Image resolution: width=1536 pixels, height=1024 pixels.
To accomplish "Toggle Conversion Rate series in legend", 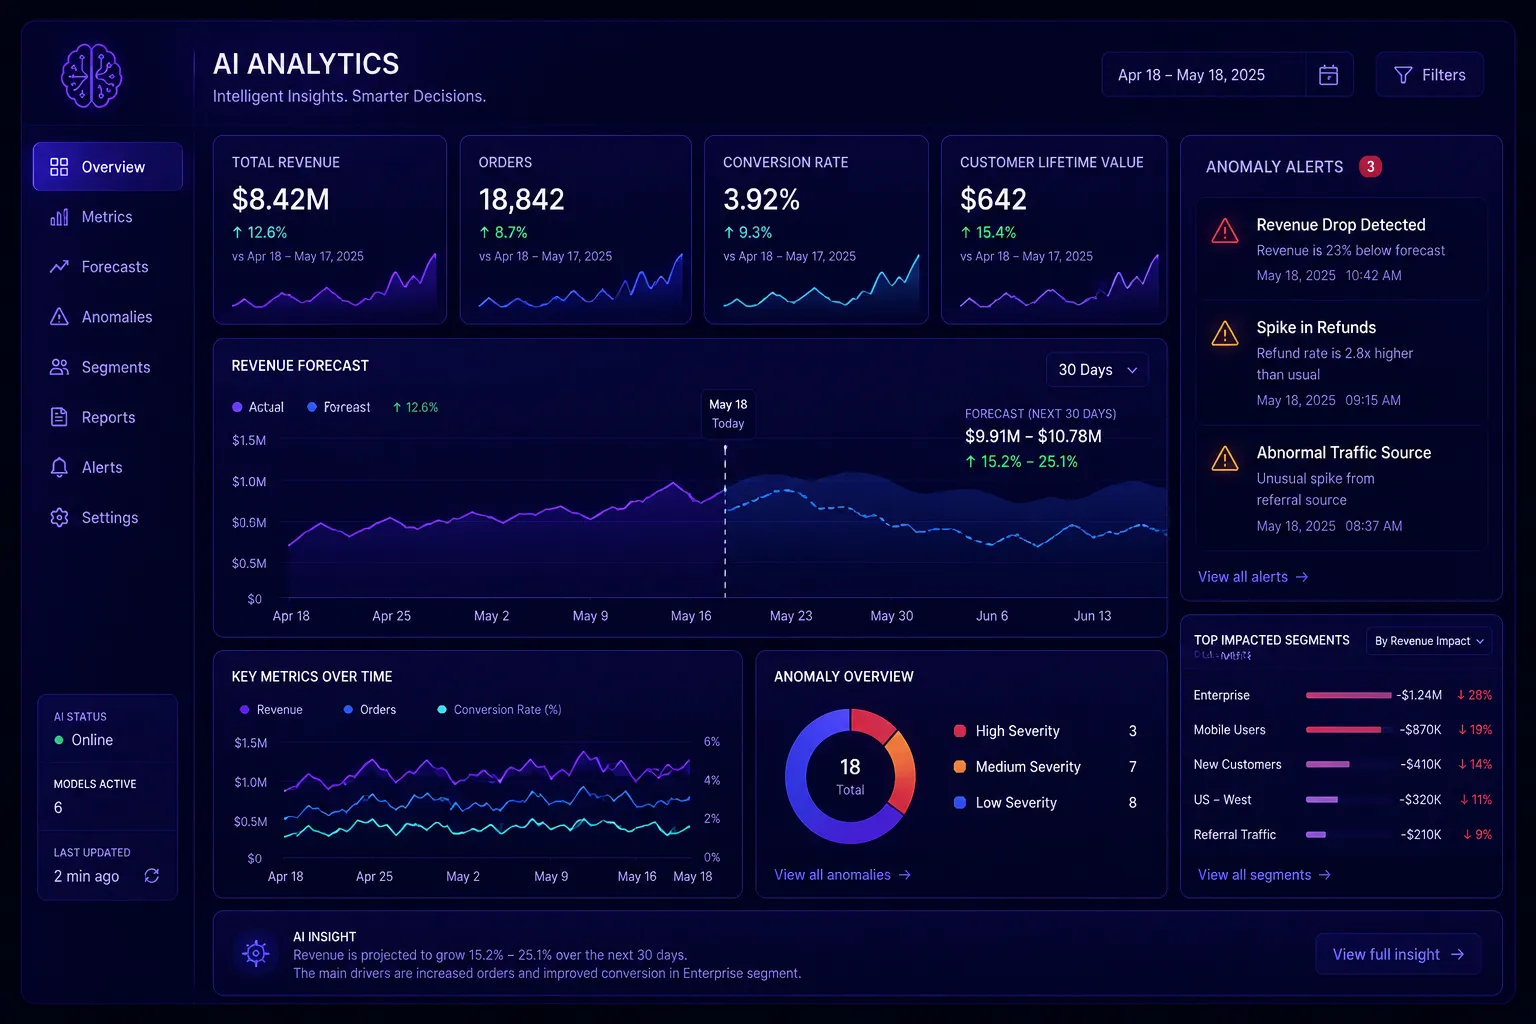I will click(499, 710).
